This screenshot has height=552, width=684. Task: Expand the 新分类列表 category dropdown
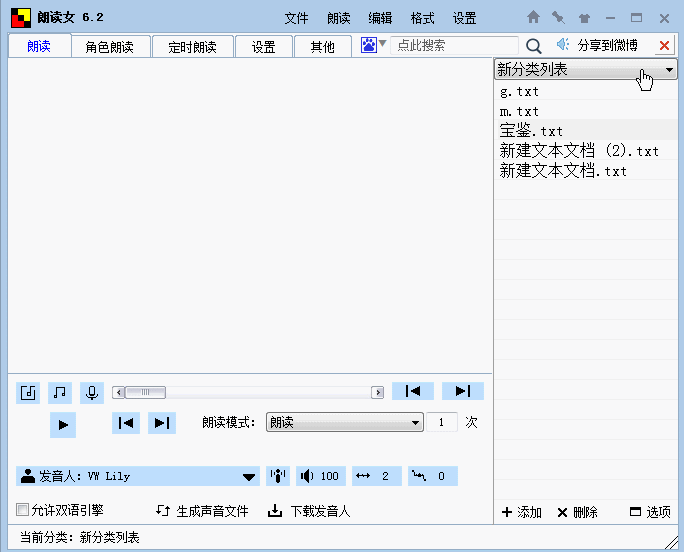tap(585, 69)
